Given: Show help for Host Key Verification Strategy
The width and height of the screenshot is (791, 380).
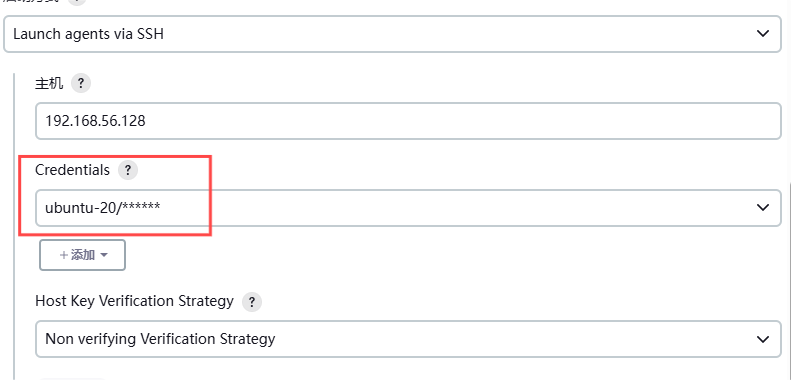Looking at the screenshot, I should (x=252, y=302).
